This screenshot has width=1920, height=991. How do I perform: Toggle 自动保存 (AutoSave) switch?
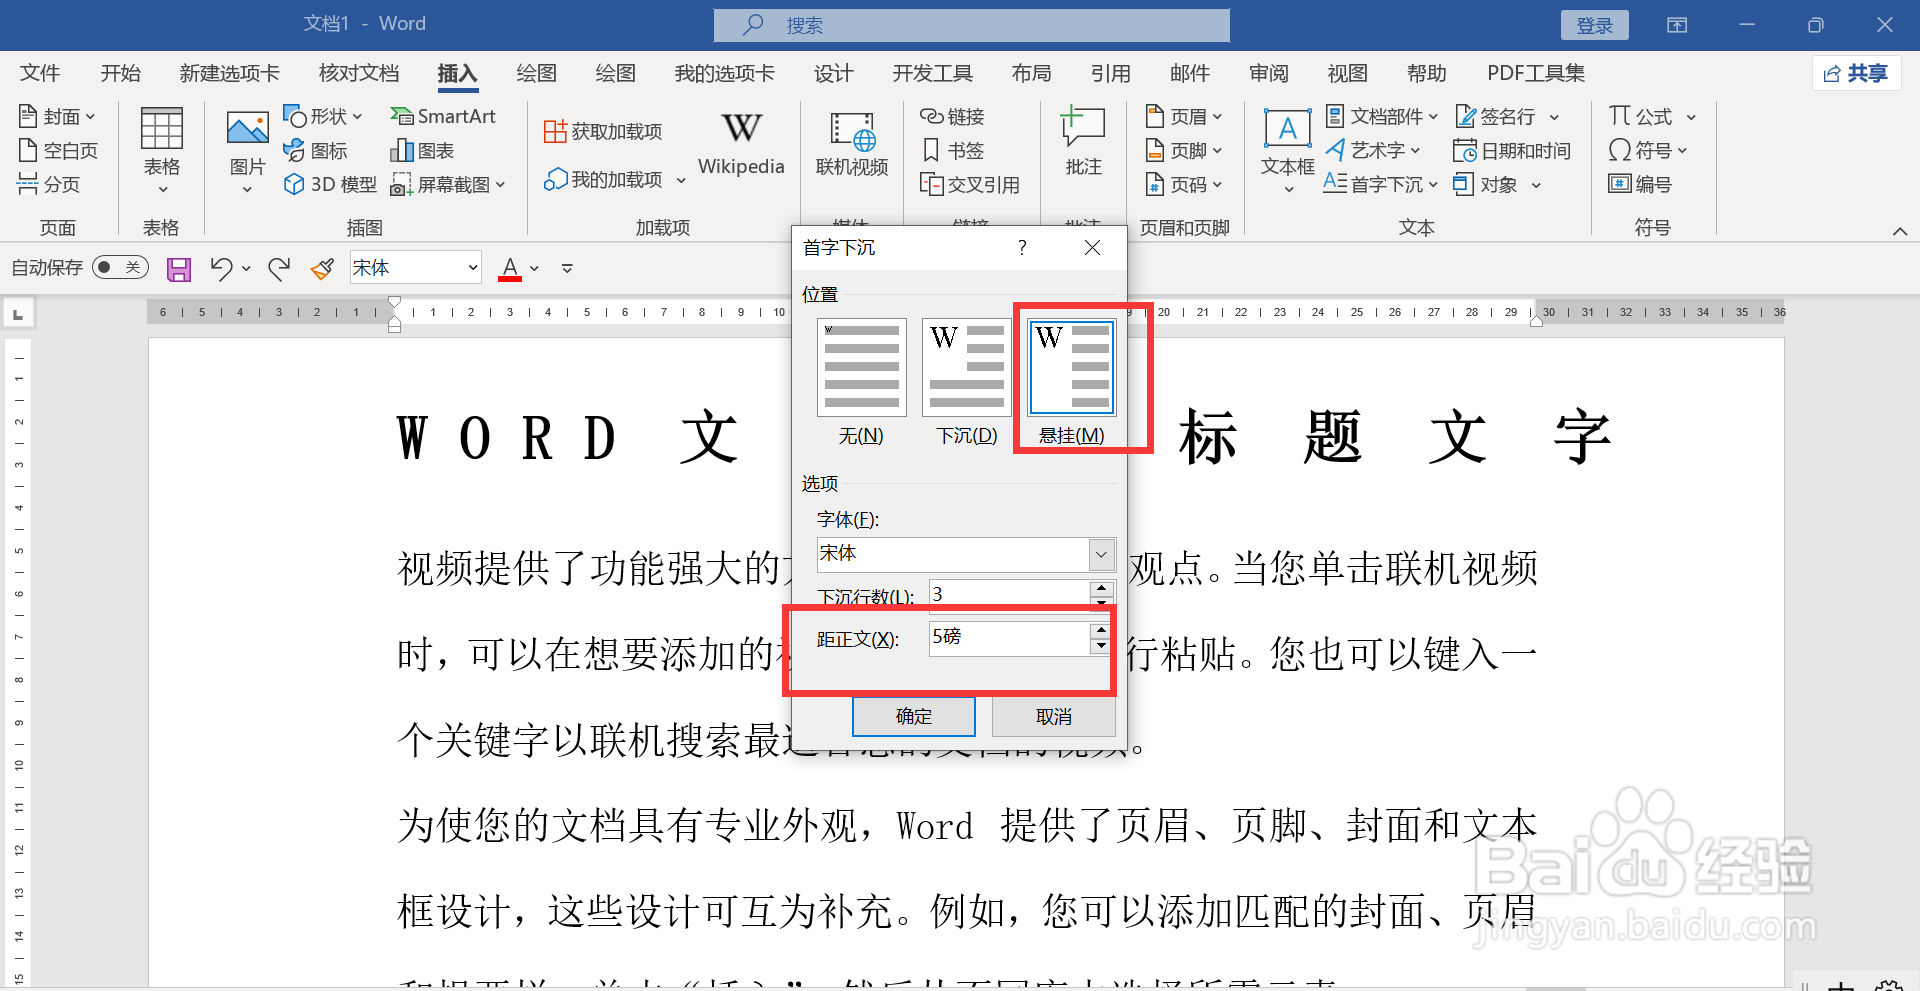tap(120, 267)
